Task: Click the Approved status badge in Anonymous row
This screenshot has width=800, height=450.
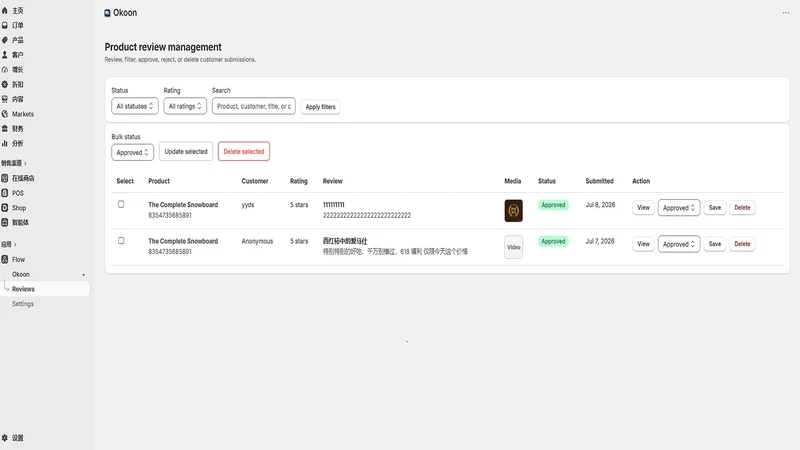Action: click(553, 241)
